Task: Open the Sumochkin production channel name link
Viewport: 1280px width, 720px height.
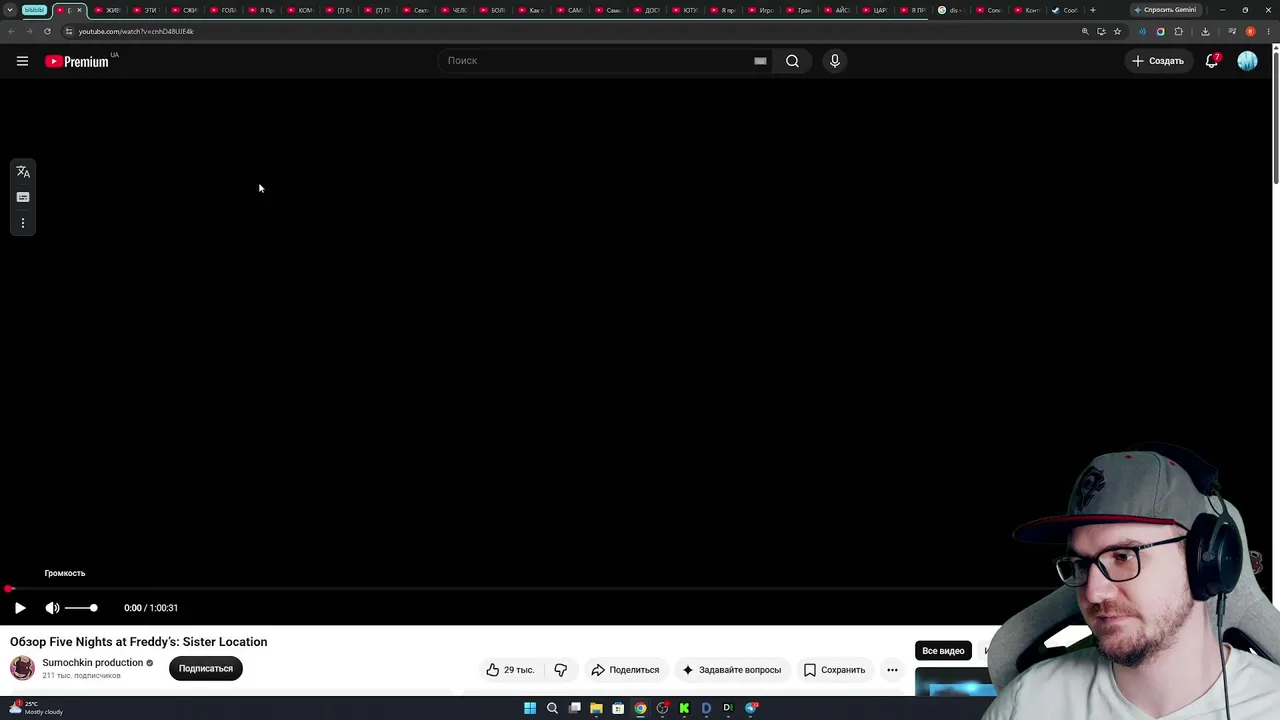Action: pos(93,663)
